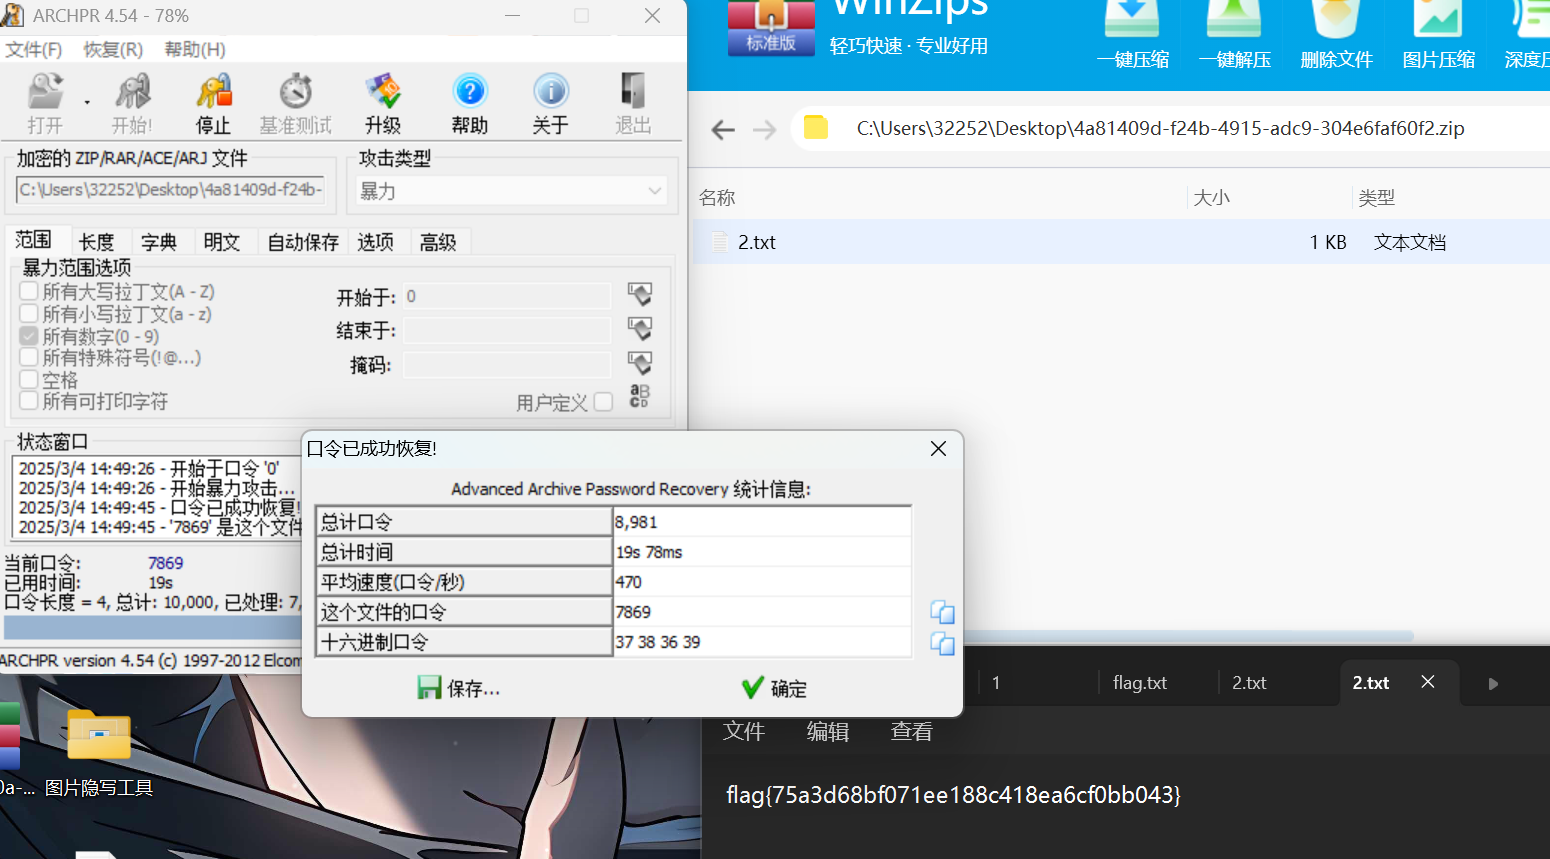Click the brute-force progress bar

pyautogui.click(x=150, y=627)
